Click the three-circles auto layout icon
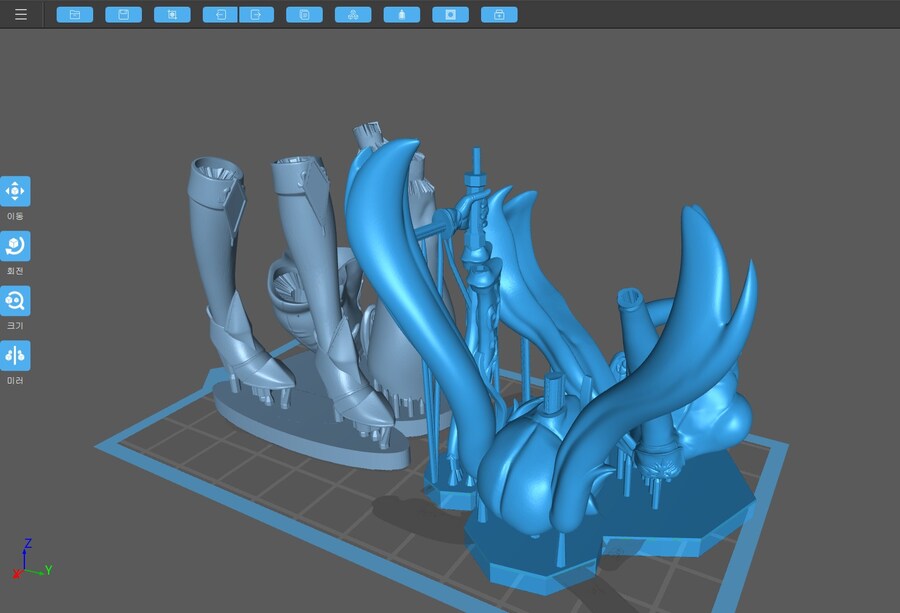The width and height of the screenshot is (900, 613). [352, 14]
